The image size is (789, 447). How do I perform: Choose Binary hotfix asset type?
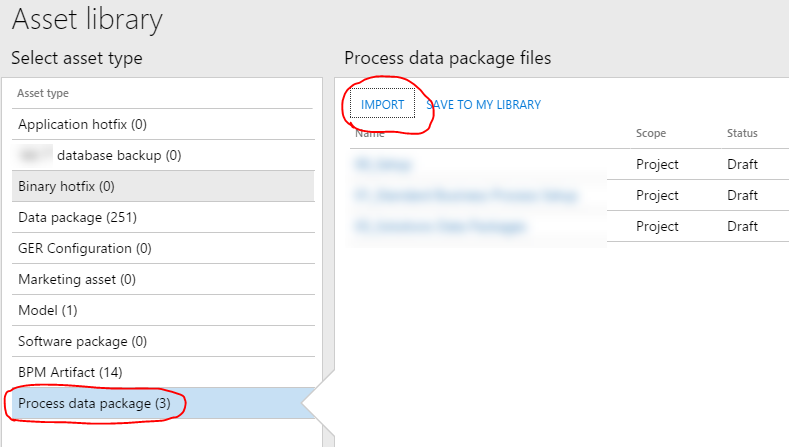[x=66, y=186]
